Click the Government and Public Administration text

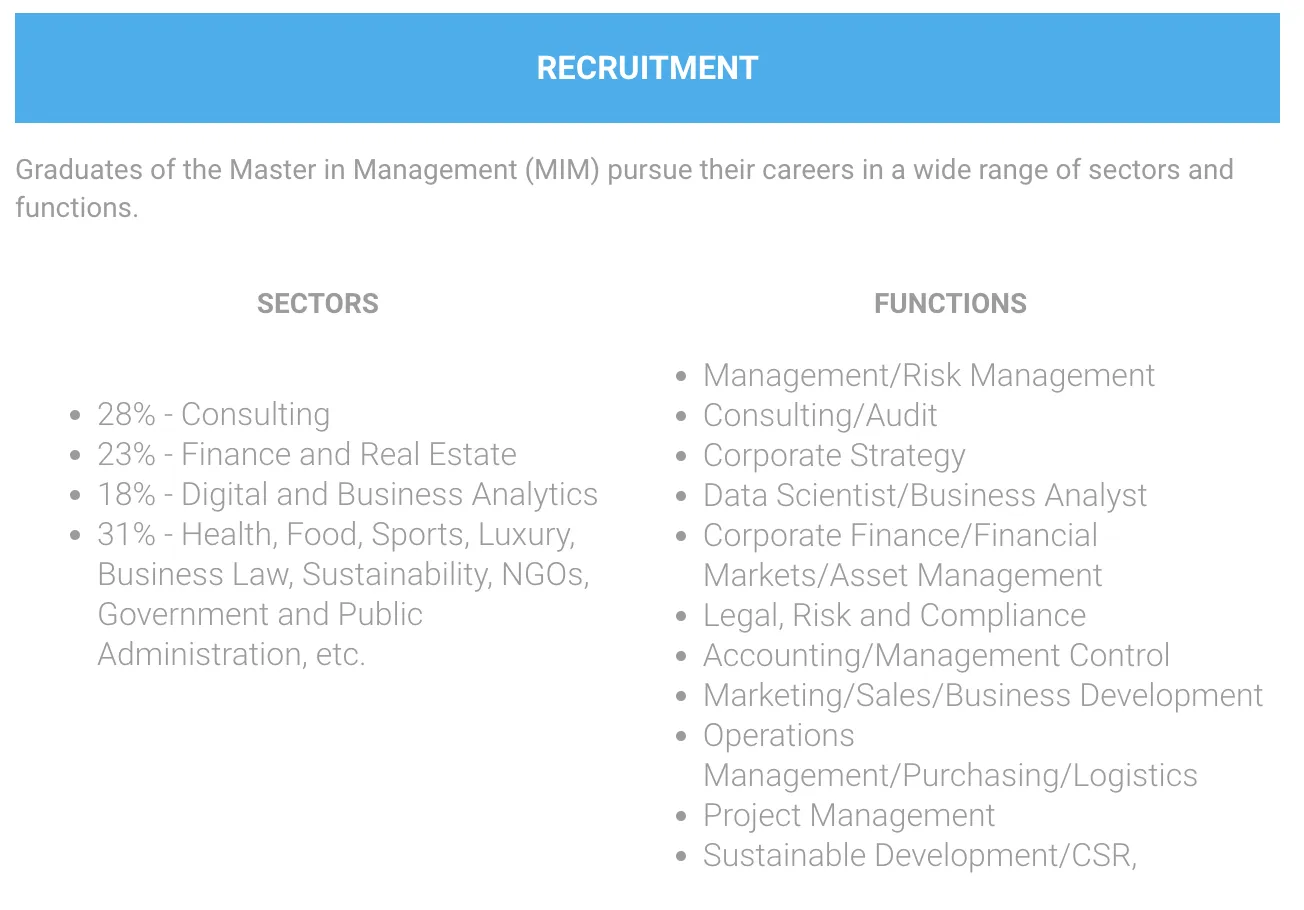(x=260, y=614)
